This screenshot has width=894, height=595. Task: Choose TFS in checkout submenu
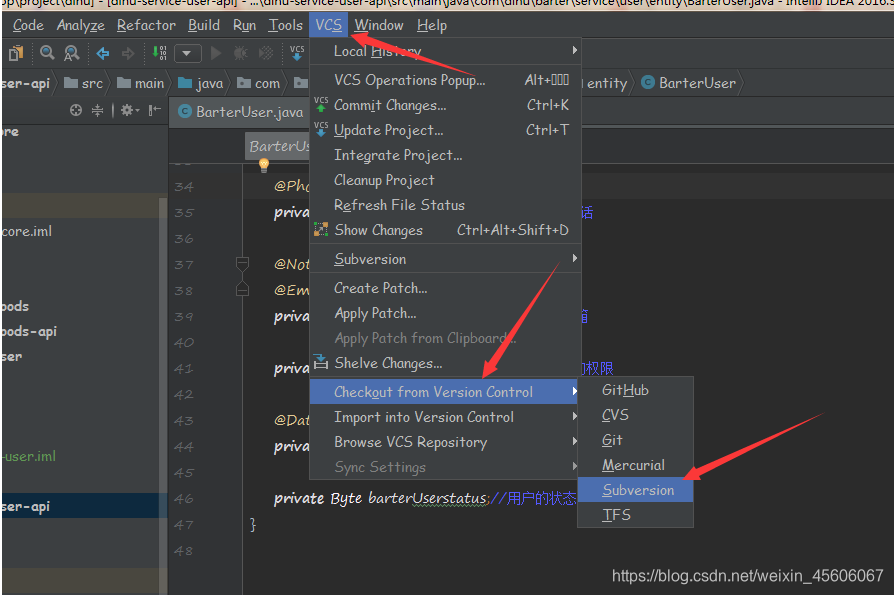[x=635, y=515]
